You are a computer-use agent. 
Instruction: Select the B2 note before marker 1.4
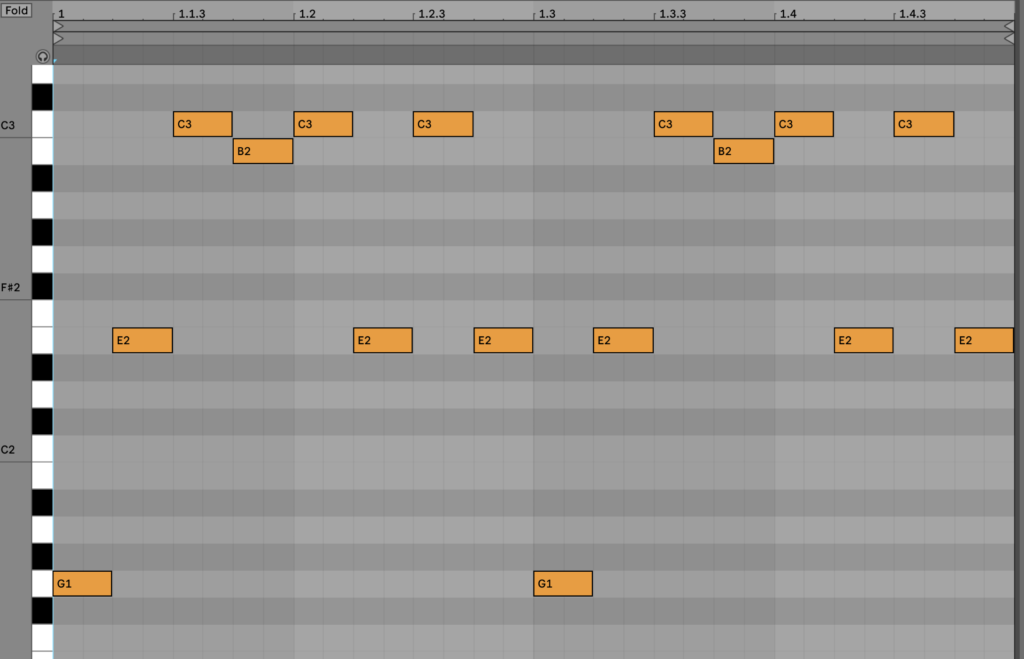point(743,151)
